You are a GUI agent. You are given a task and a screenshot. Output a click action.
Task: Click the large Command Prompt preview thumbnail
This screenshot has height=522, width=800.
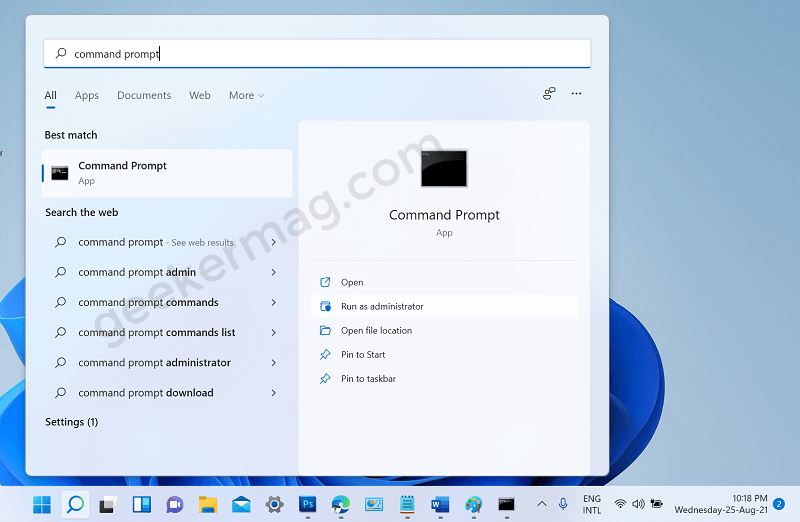[444, 168]
